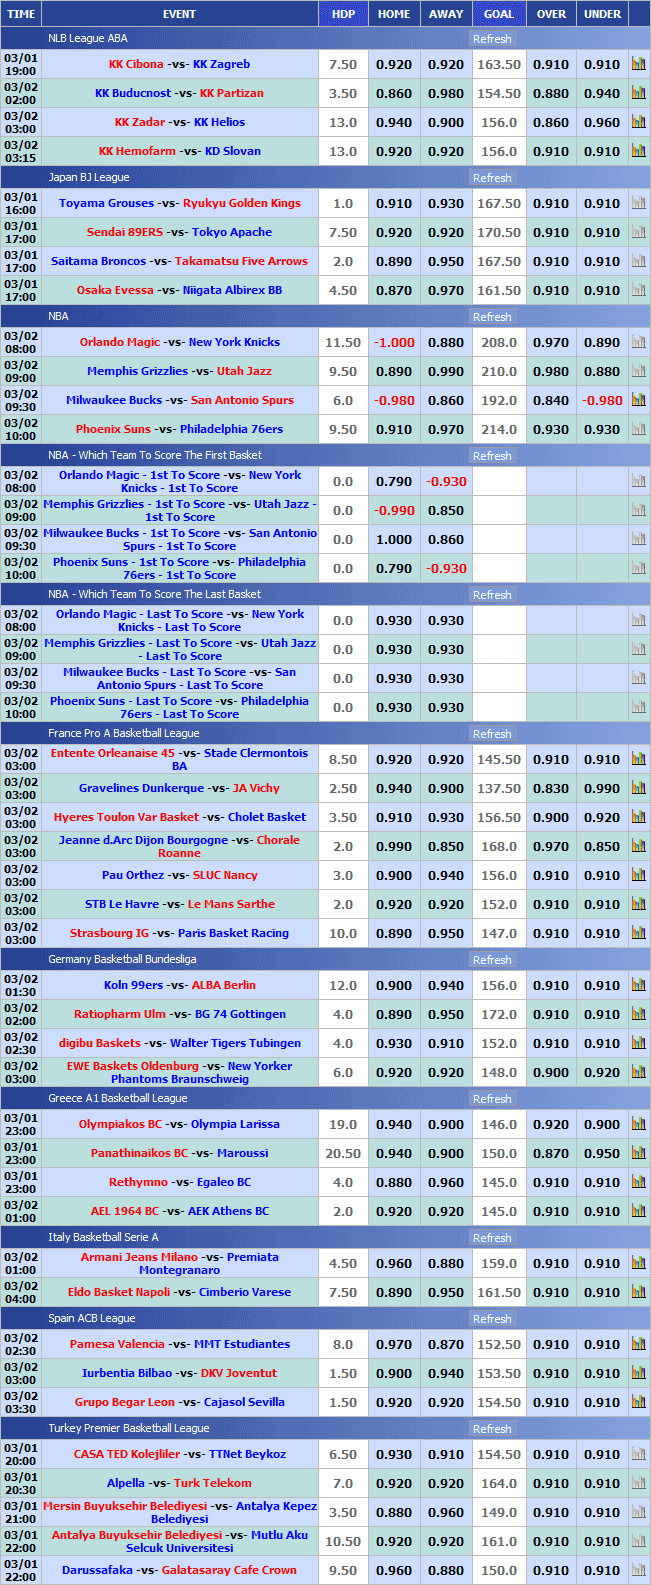651x1585 pixels.
Task: Open chart icon for Strasbourg IG vs Paris Basket Racing
Action: (x=638, y=933)
